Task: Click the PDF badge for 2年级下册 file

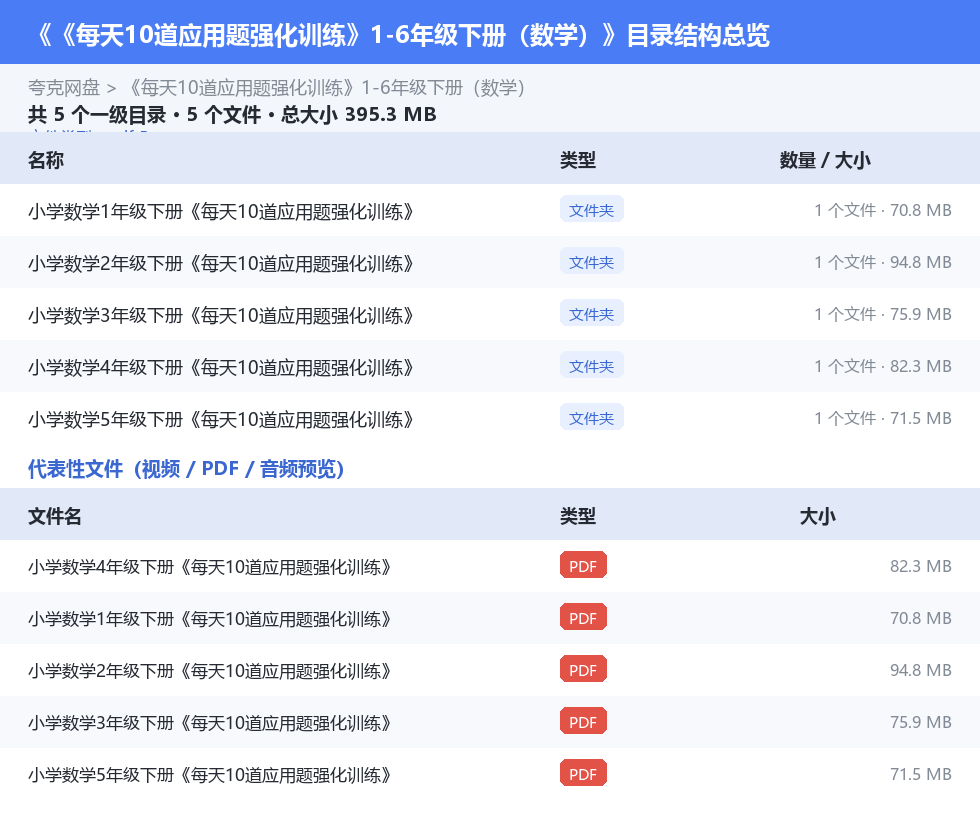Action: coord(583,669)
